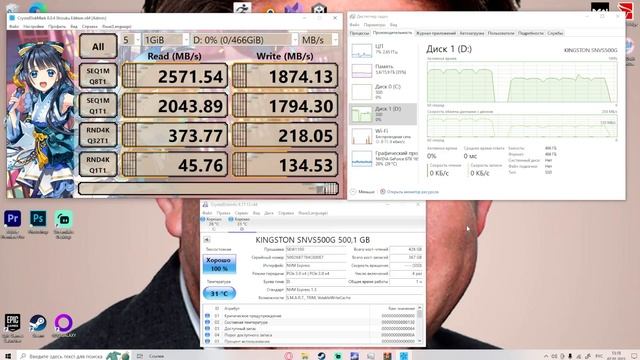
Task: Select the Память entry in Task Manager sidebar
Action: (x=383, y=70)
